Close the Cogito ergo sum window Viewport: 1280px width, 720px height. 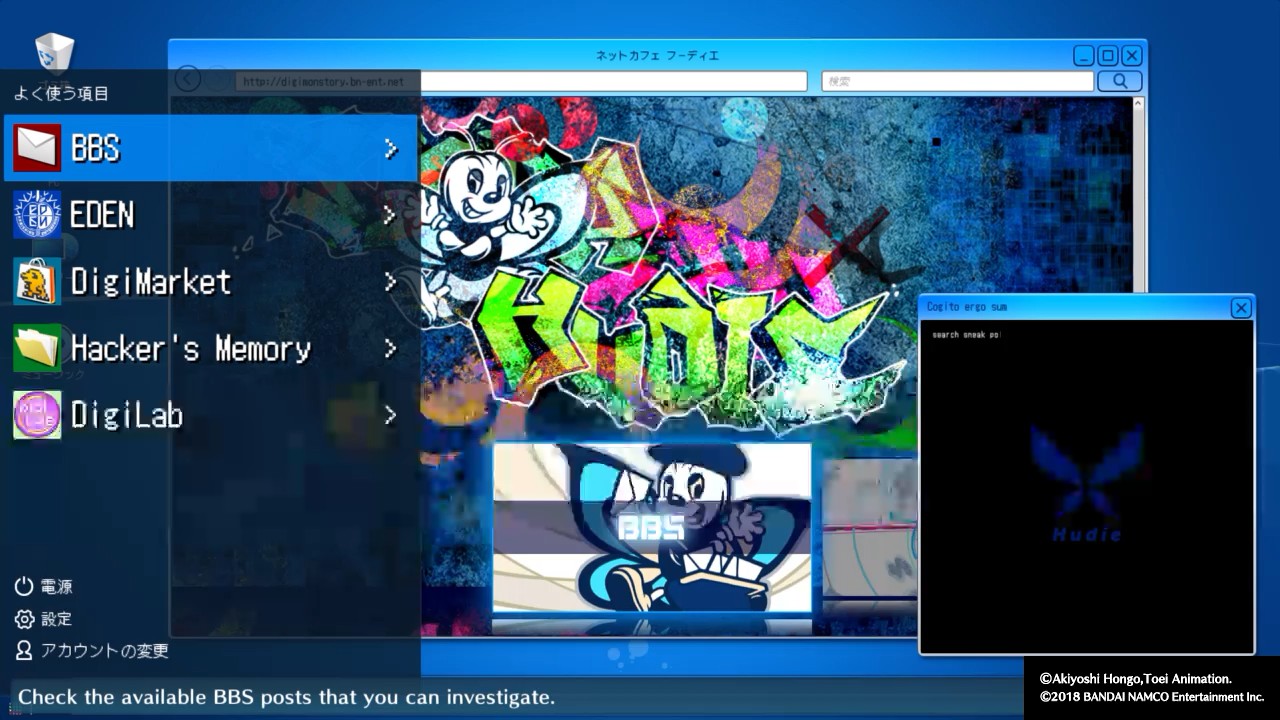(1240, 308)
